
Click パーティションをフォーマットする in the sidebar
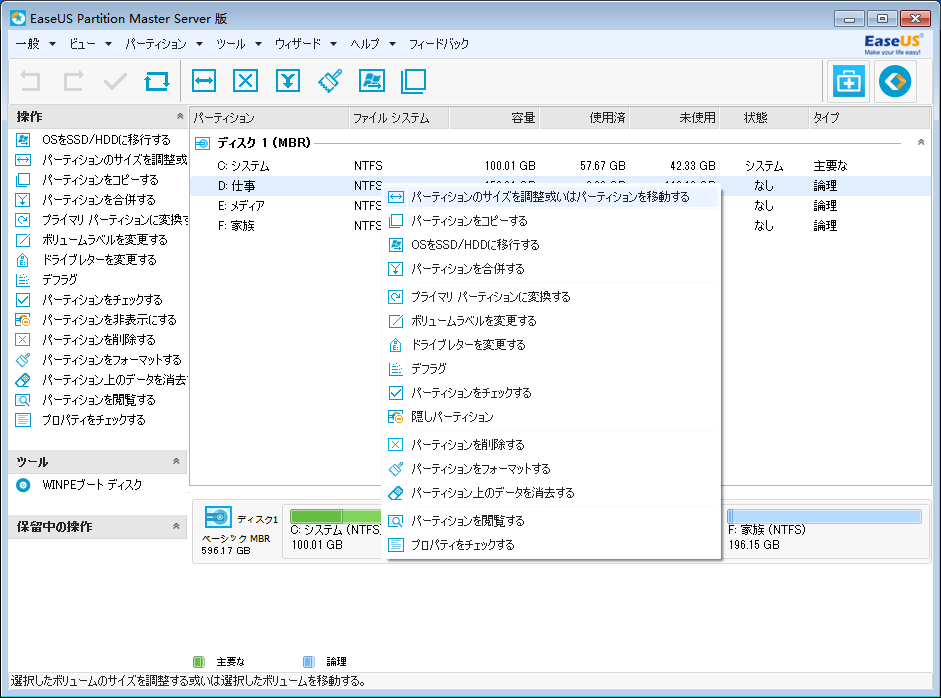pos(112,360)
